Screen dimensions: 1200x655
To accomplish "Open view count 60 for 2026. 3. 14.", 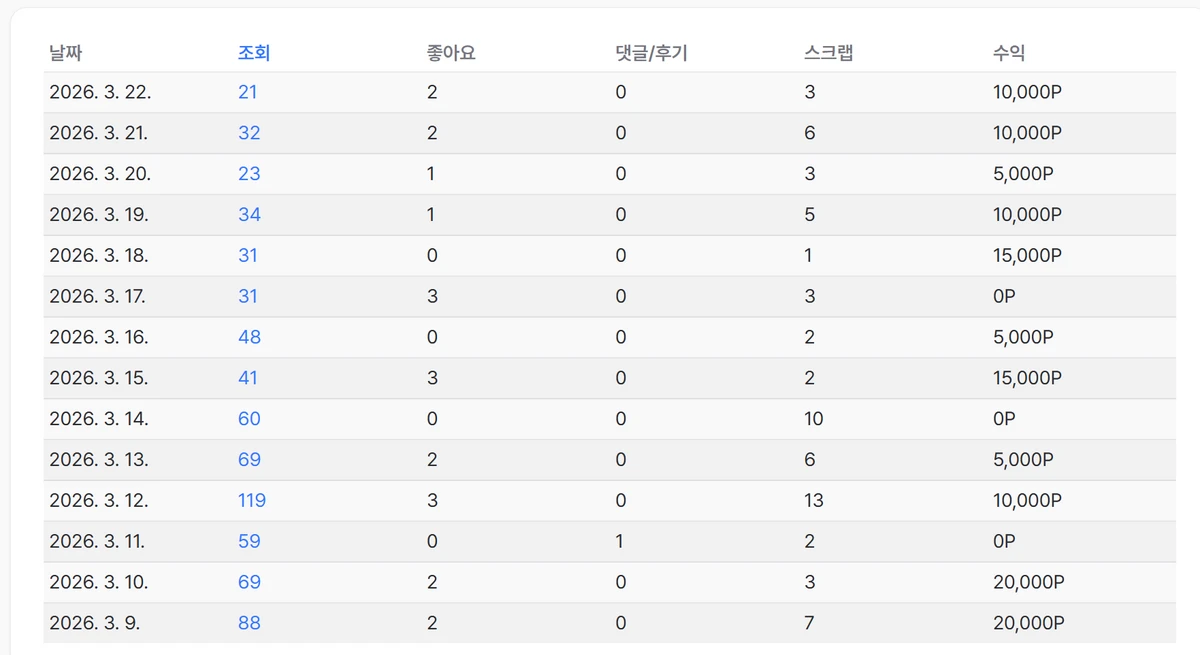I will pos(249,419).
